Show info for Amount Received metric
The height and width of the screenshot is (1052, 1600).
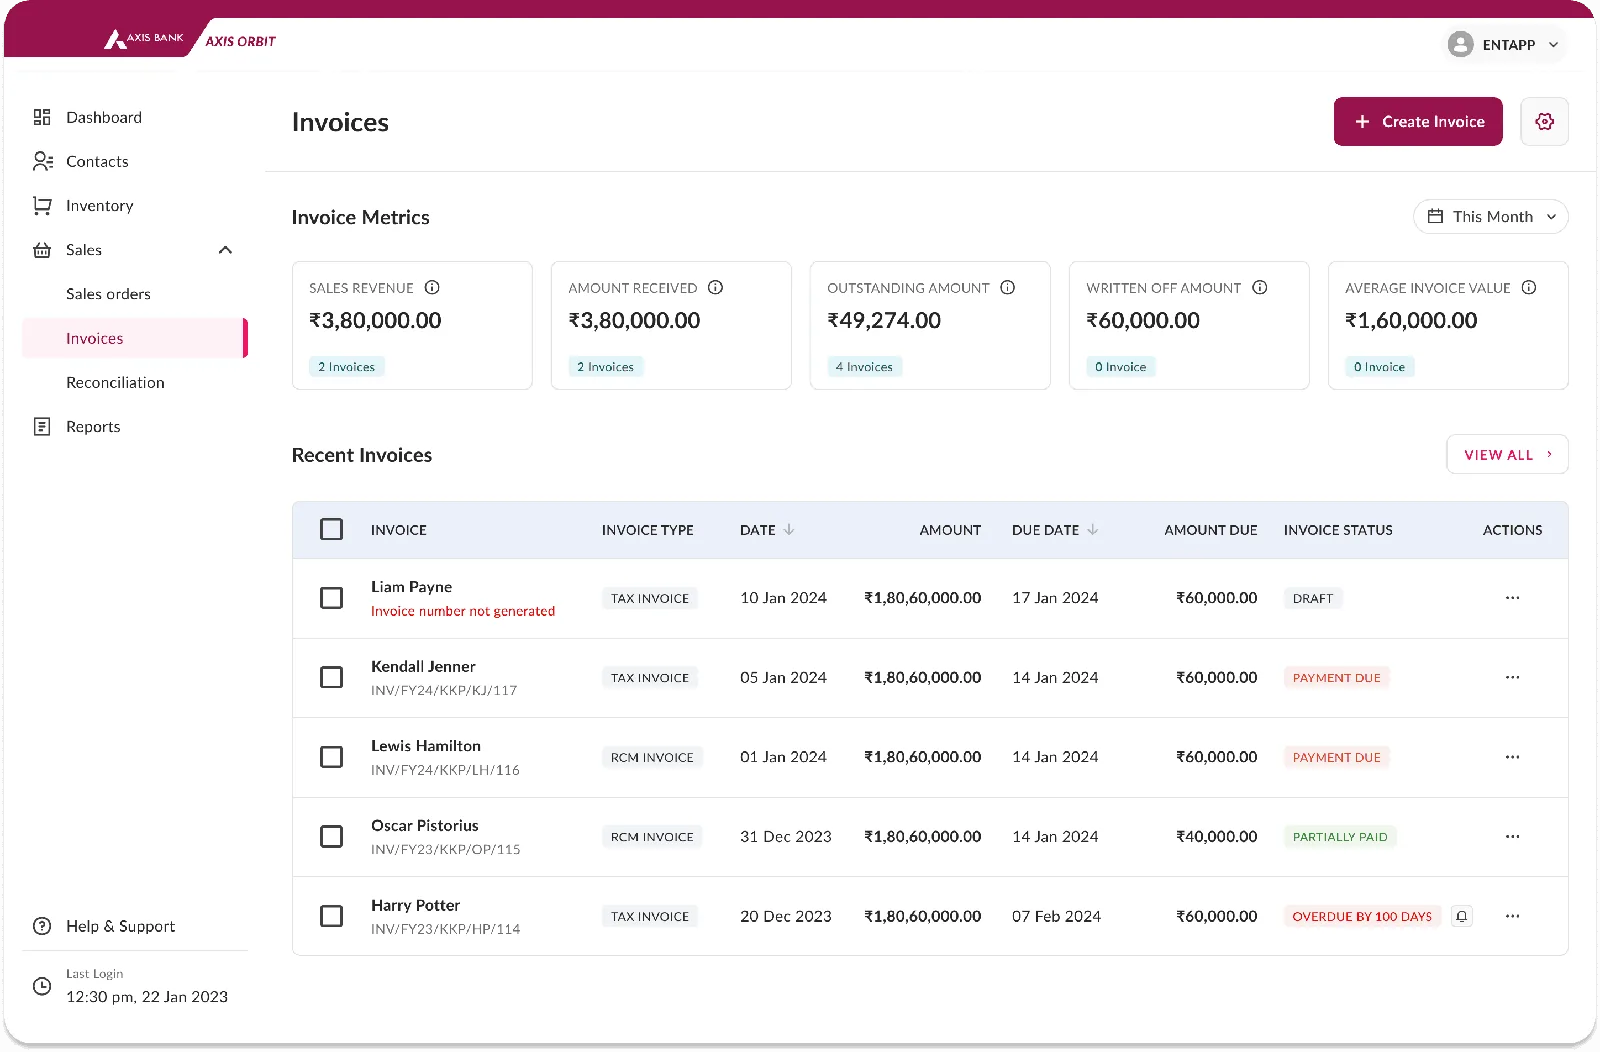pos(715,287)
